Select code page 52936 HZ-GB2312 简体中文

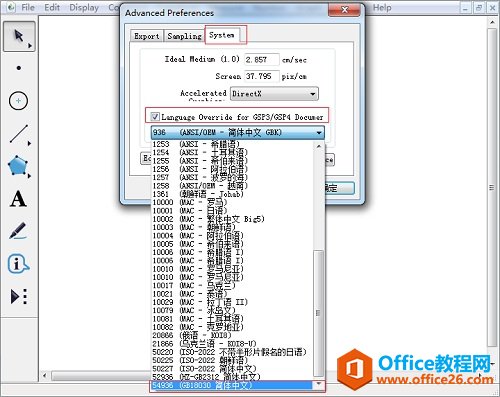tap(232, 377)
